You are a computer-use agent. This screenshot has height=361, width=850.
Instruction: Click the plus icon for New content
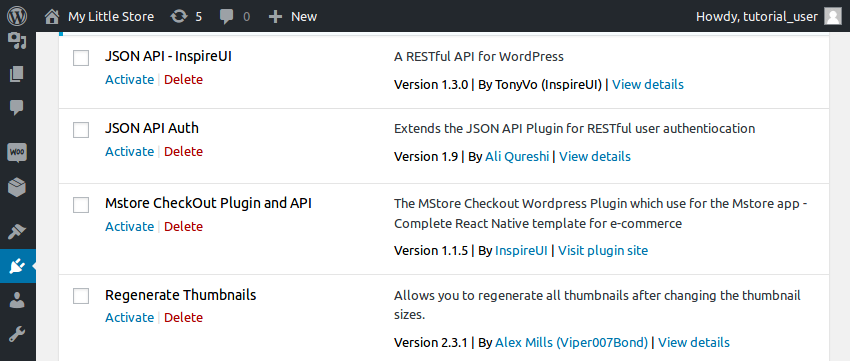pos(275,17)
